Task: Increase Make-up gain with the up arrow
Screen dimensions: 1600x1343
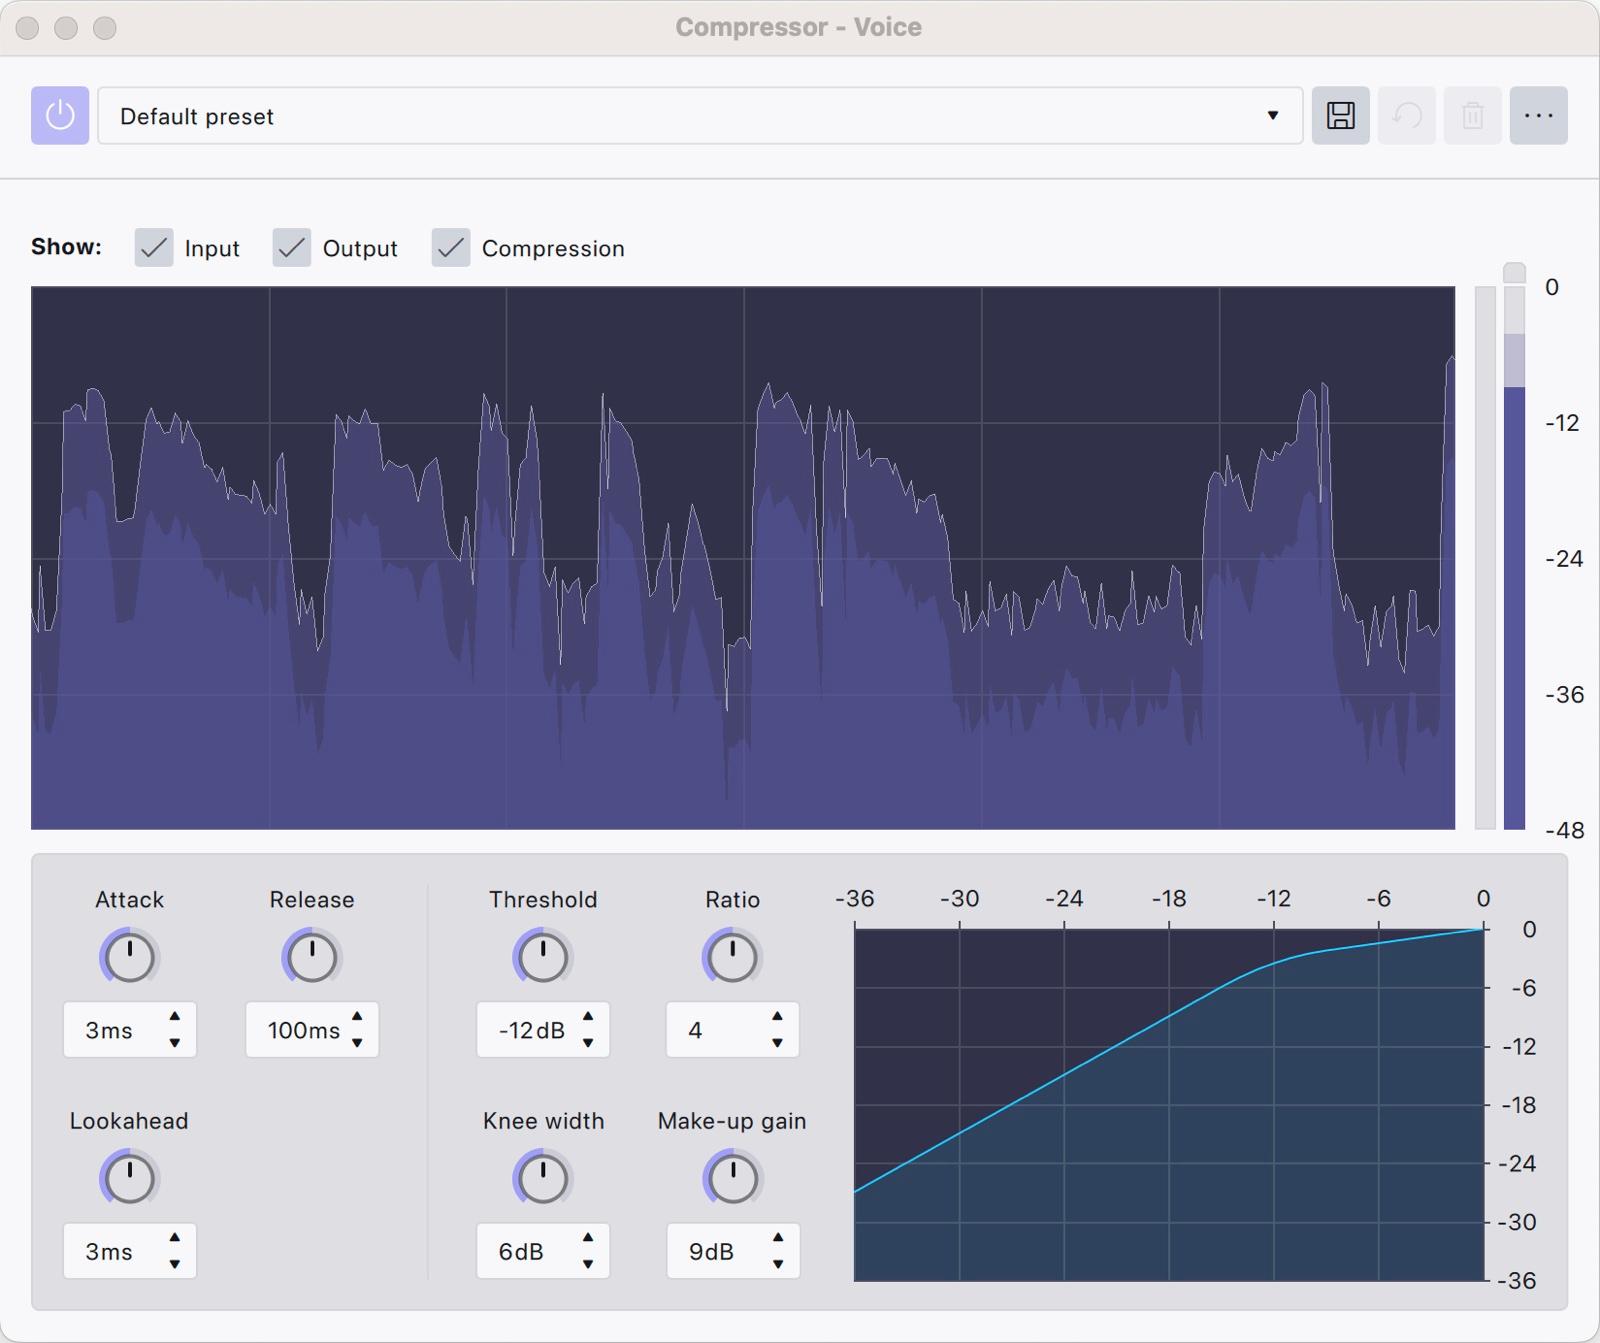Action: click(x=778, y=1237)
